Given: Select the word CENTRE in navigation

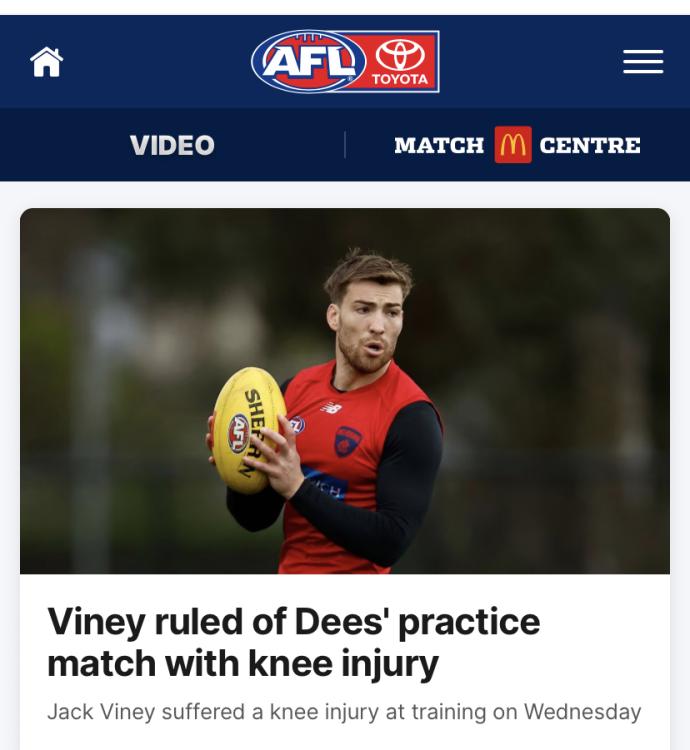Looking at the screenshot, I should [x=590, y=145].
